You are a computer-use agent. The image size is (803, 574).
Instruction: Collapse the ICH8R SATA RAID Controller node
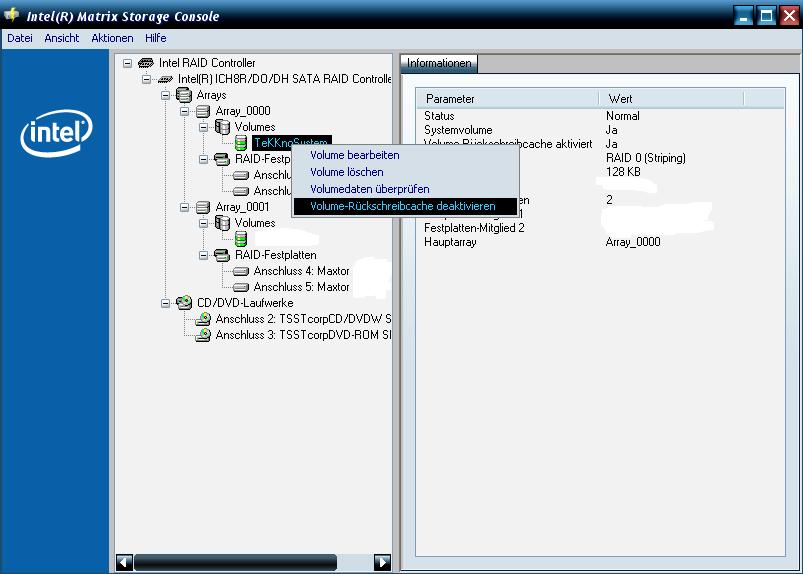click(146, 79)
